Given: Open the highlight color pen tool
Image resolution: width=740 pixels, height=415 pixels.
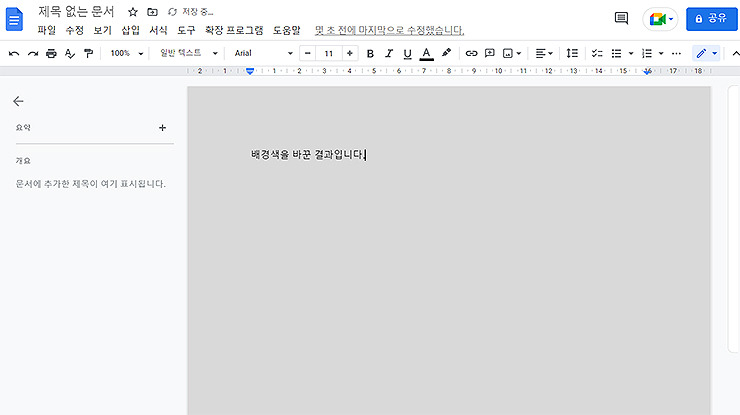Looking at the screenshot, I should (x=446, y=53).
